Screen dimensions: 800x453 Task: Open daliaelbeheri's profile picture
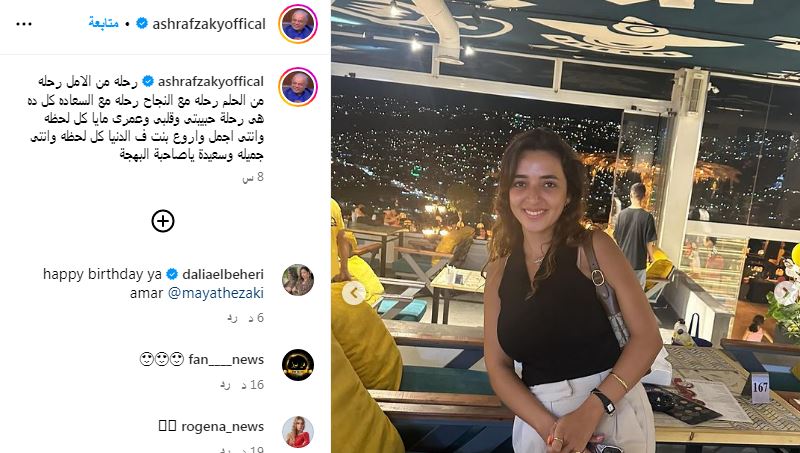pos(297,280)
